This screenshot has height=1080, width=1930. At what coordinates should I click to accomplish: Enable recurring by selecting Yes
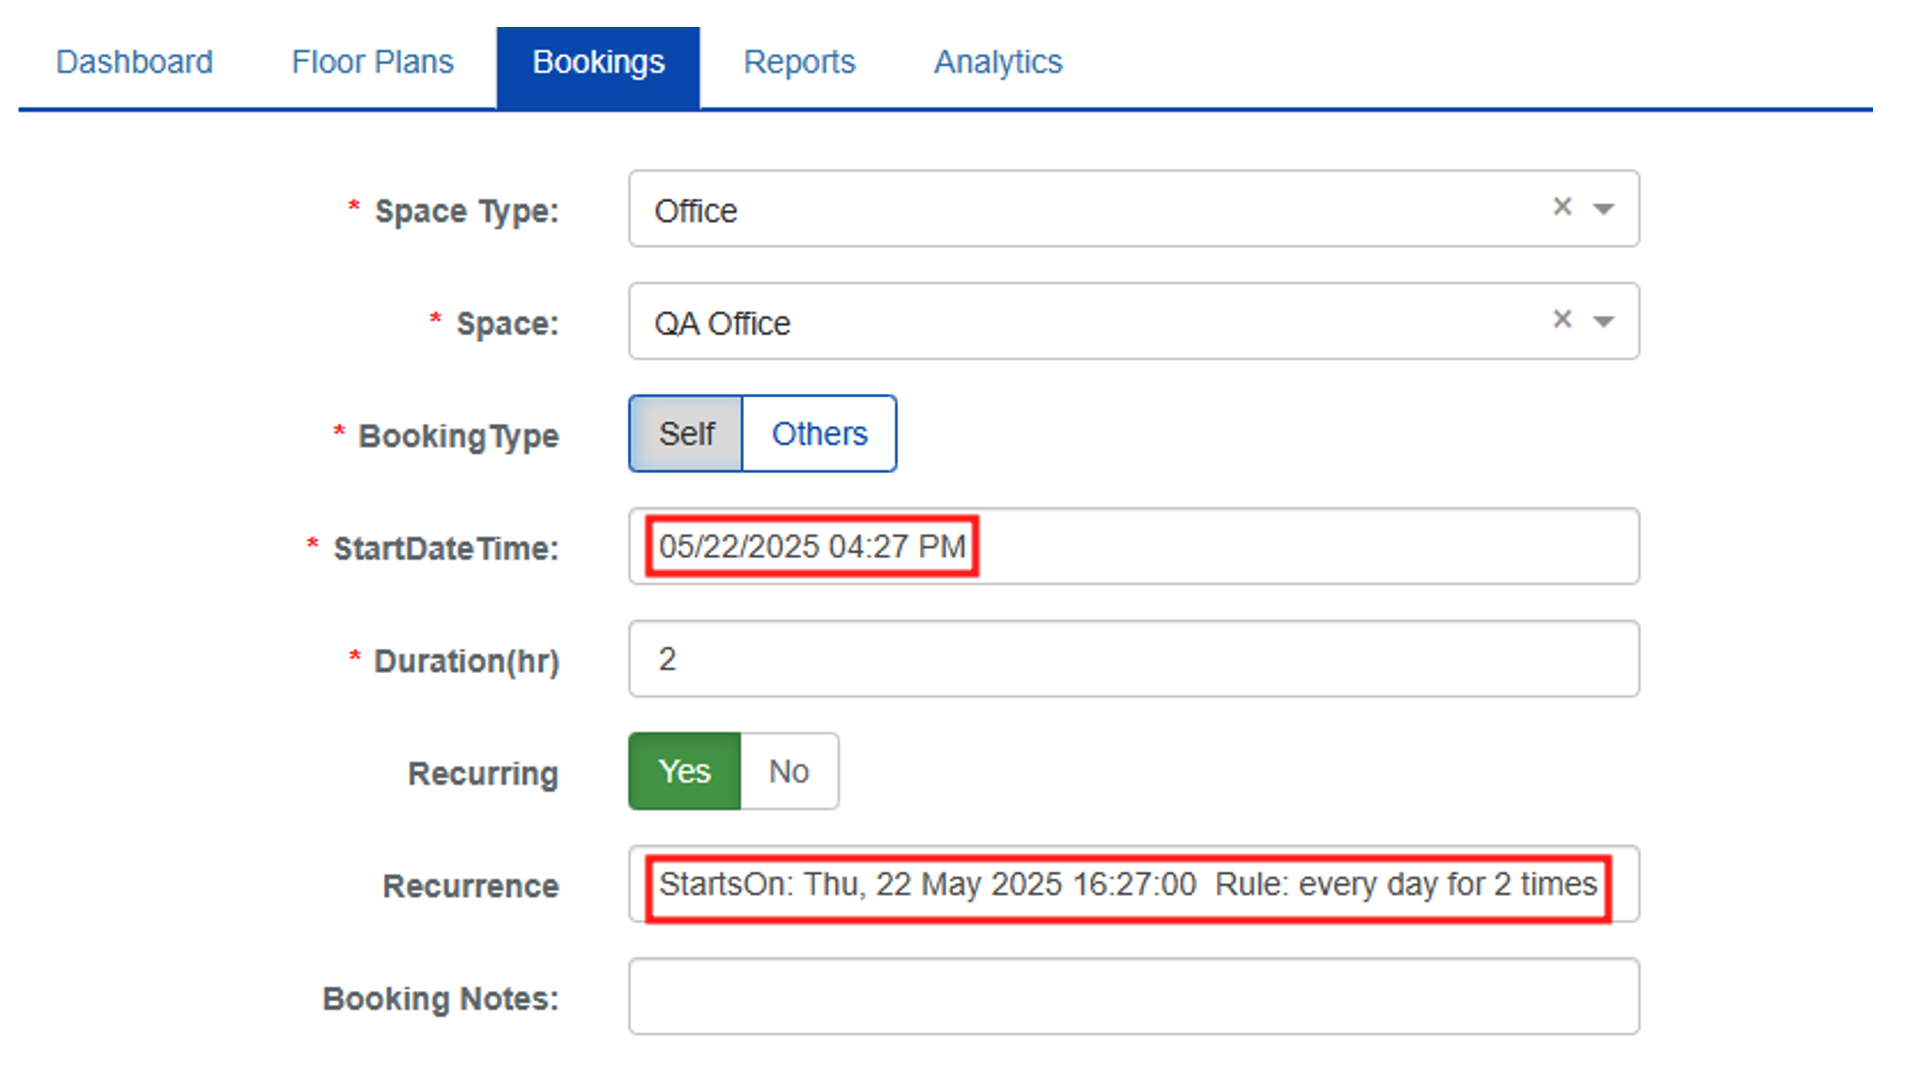point(683,770)
